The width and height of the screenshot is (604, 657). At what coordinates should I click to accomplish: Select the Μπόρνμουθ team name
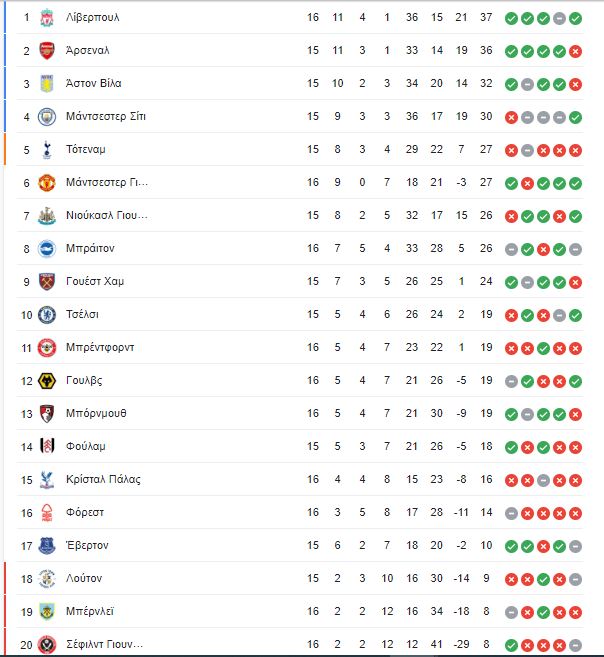point(96,414)
